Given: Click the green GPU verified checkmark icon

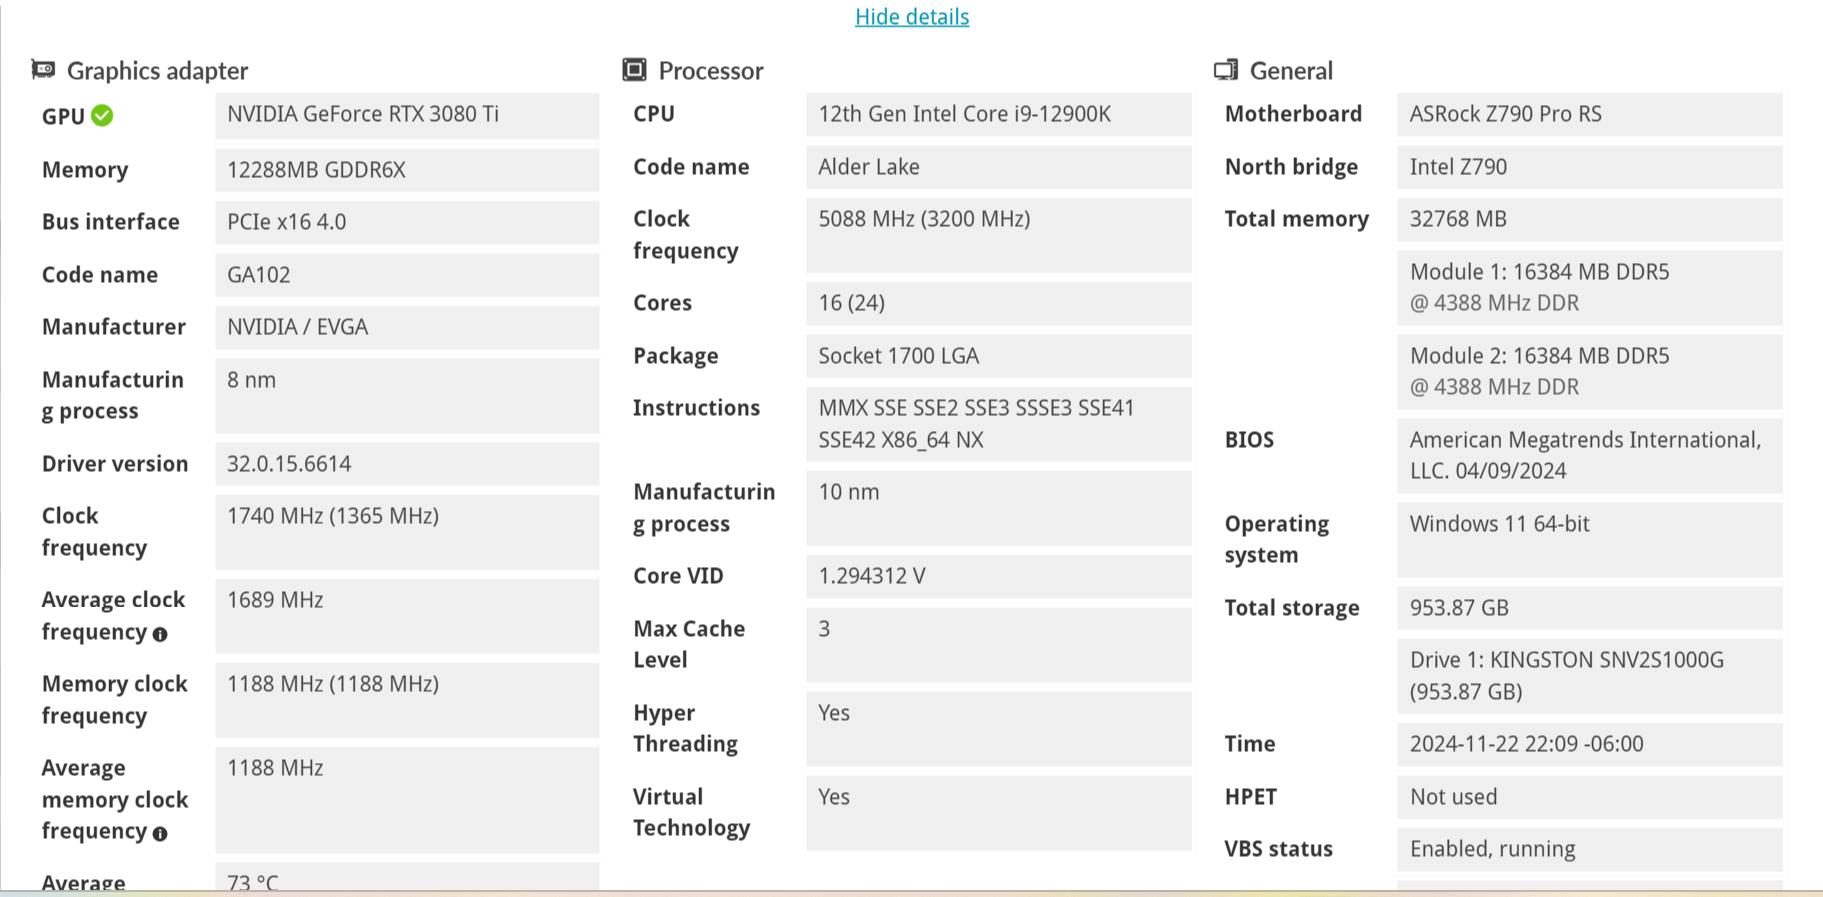Looking at the screenshot, I should (x=102, y=115).
